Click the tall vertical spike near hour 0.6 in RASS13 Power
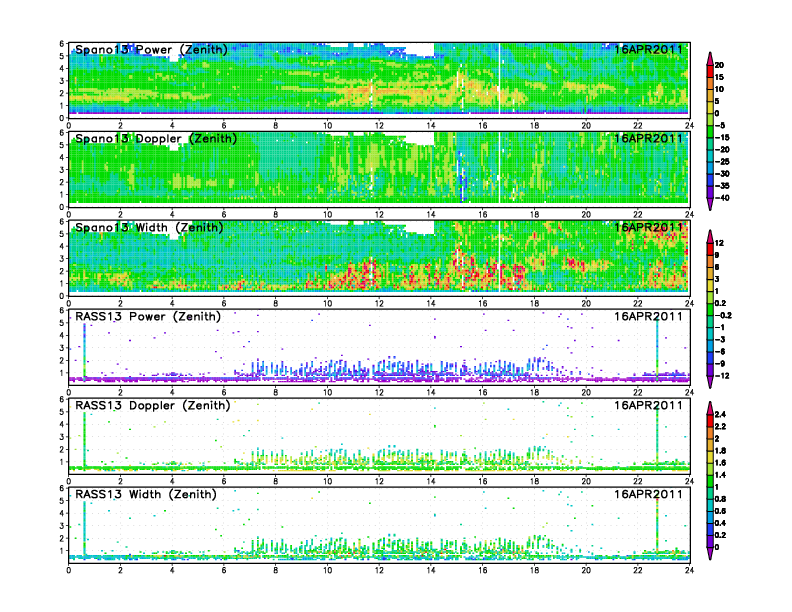 point(84,350)
